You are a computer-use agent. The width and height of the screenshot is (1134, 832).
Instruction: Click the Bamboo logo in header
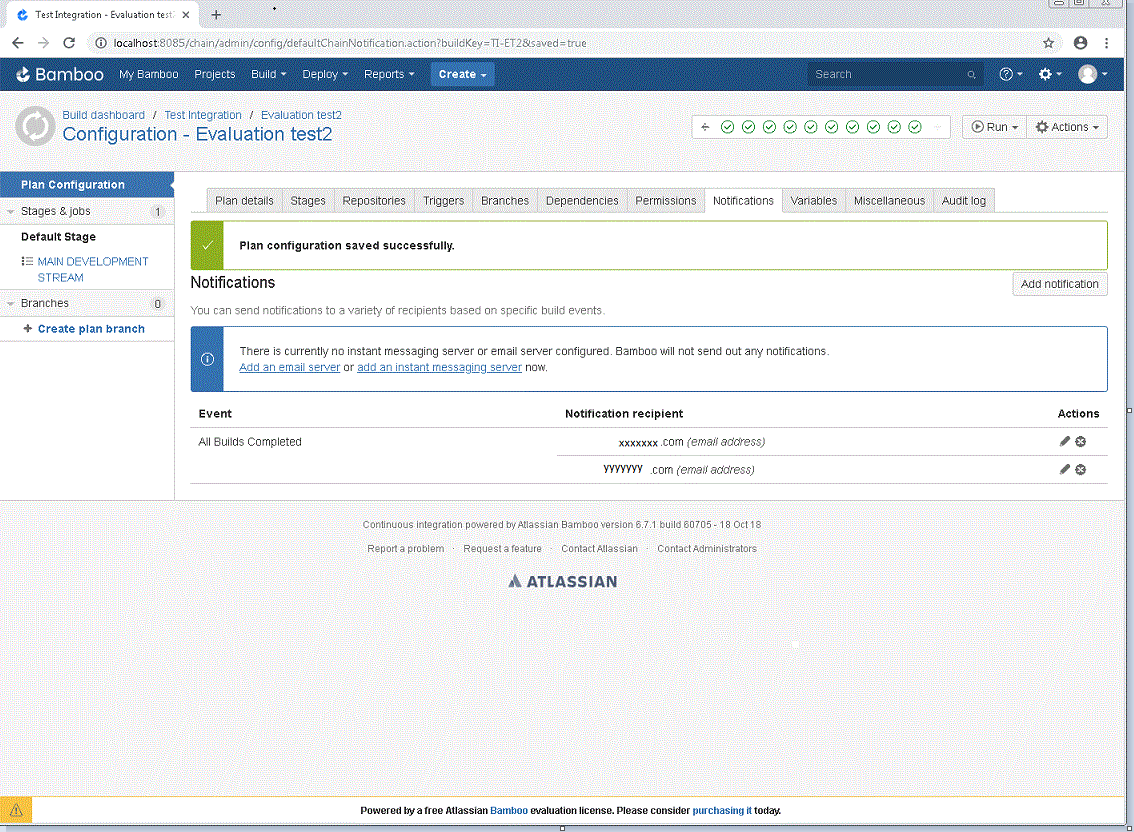tap(60, 75)
